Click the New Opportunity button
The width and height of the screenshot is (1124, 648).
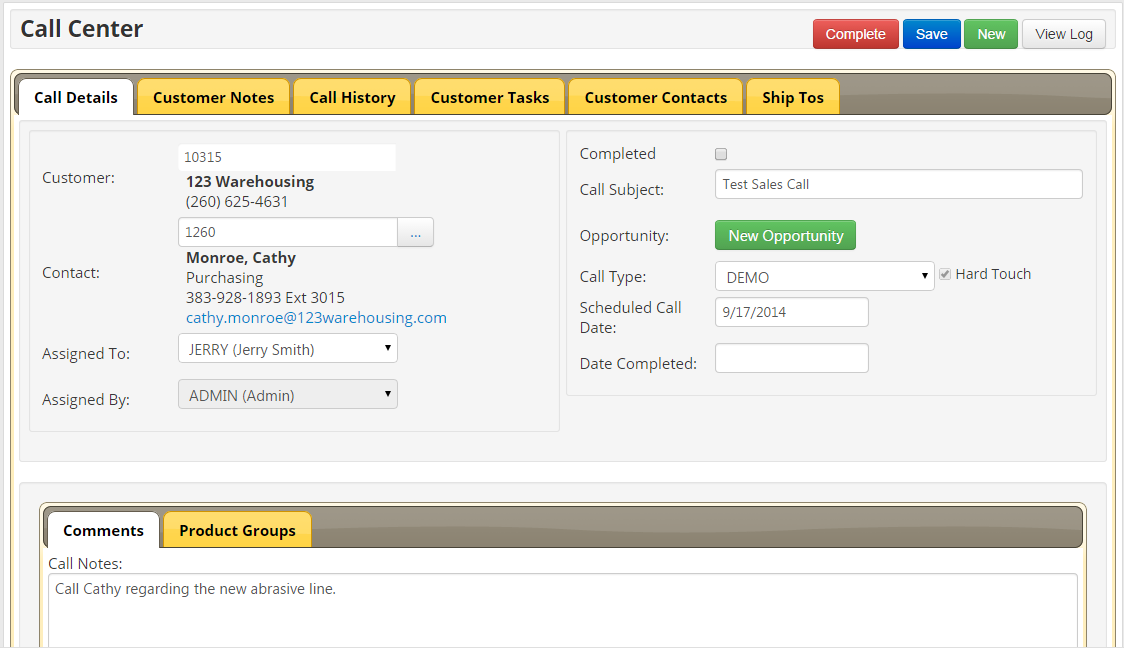click(x=786, y=235)
